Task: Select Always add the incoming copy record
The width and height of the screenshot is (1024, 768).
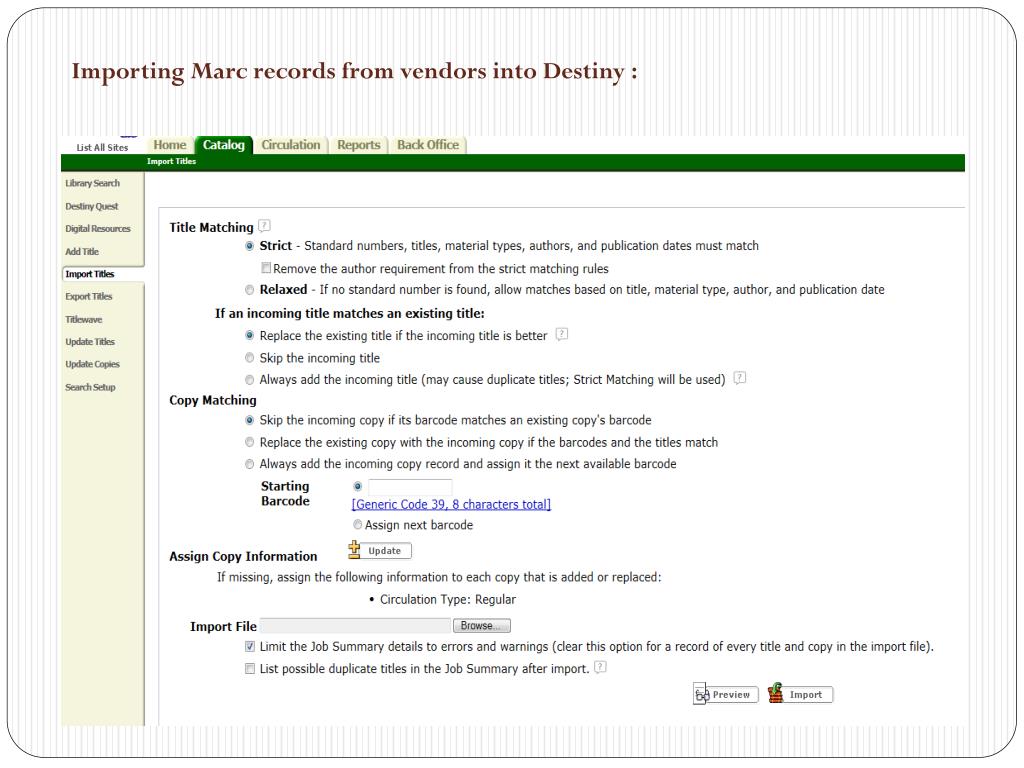Action: click(249, 464)
